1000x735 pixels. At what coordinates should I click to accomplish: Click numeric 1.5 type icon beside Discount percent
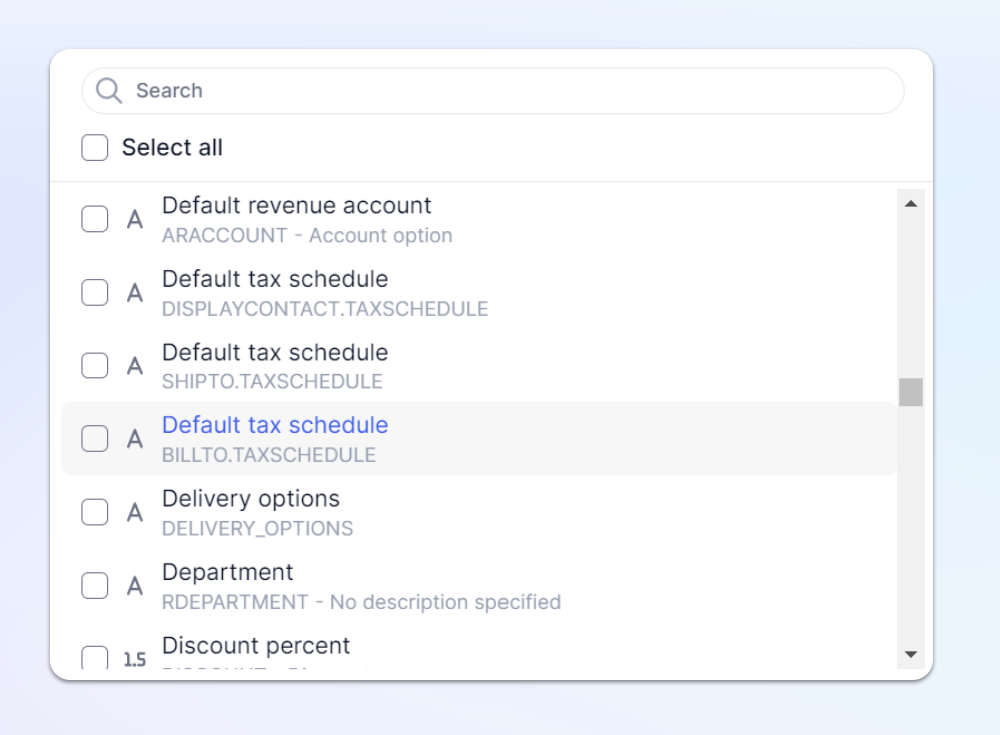point(135,660)
